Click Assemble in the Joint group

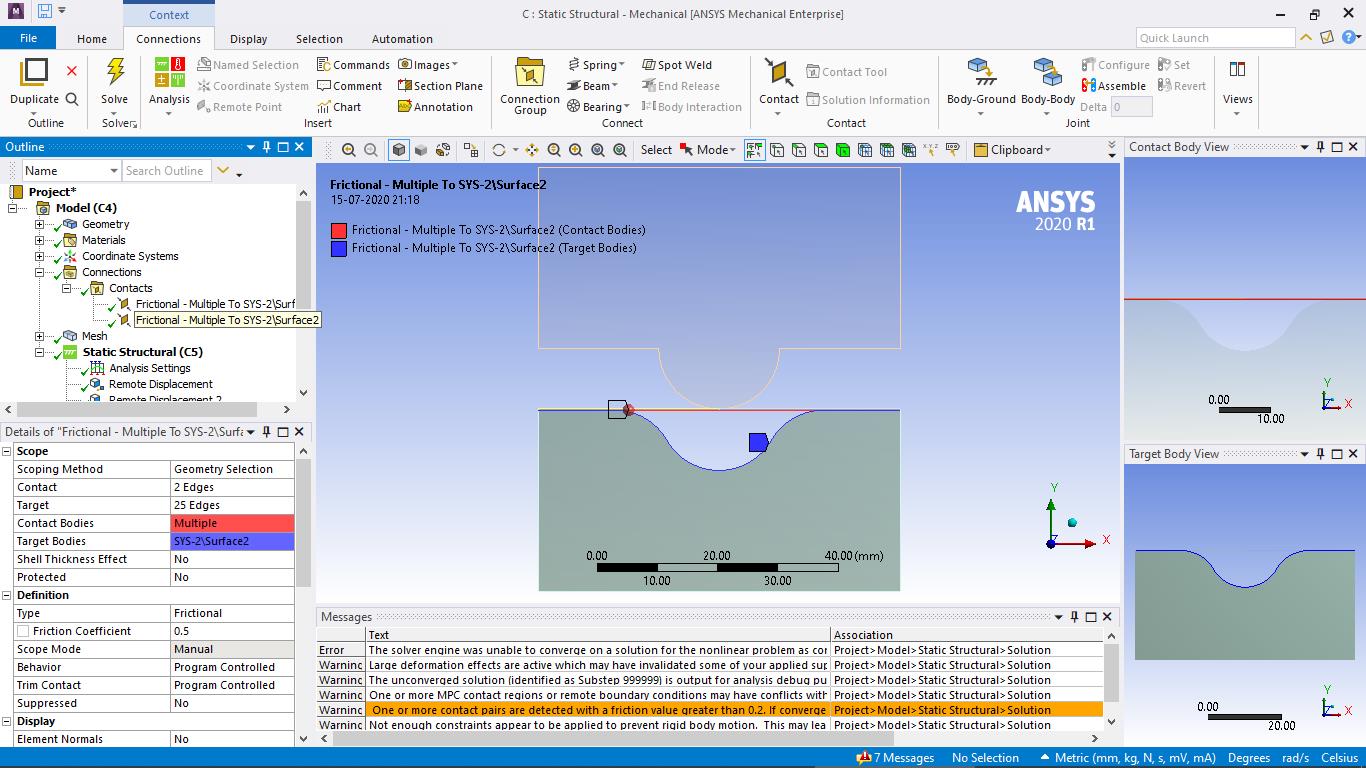point(1113,86)
